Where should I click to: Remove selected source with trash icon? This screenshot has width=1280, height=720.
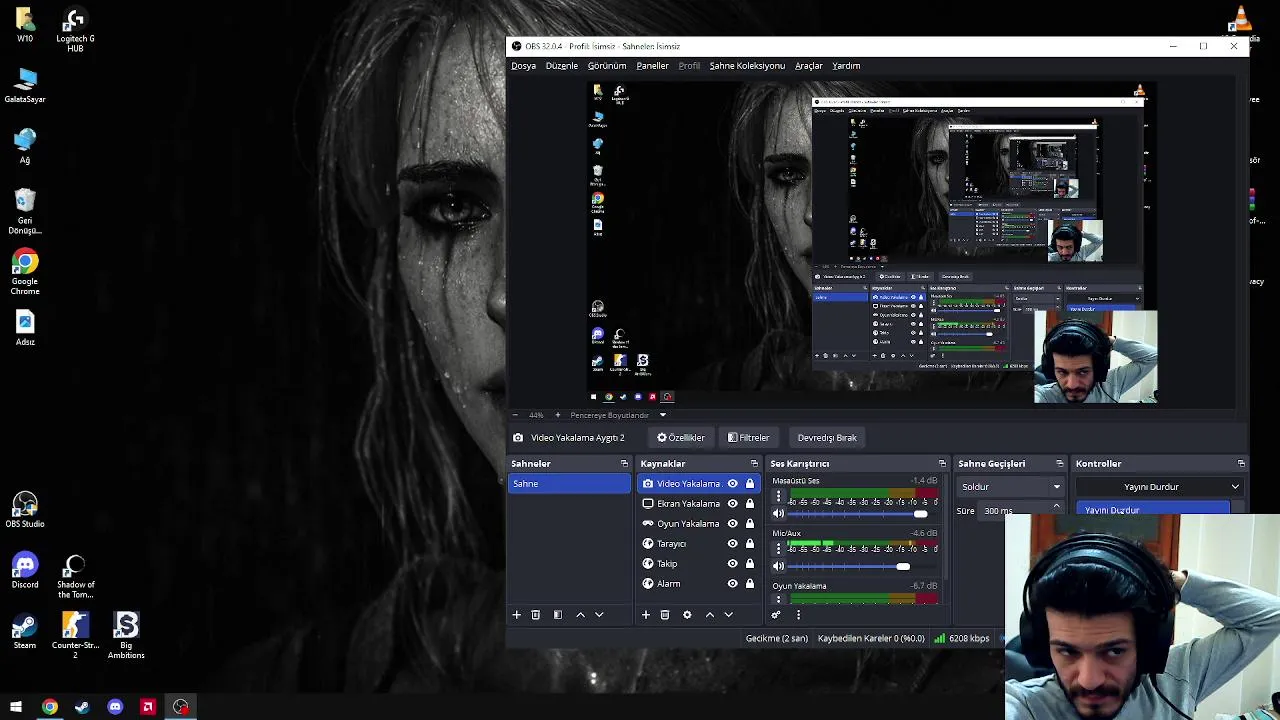665,615
